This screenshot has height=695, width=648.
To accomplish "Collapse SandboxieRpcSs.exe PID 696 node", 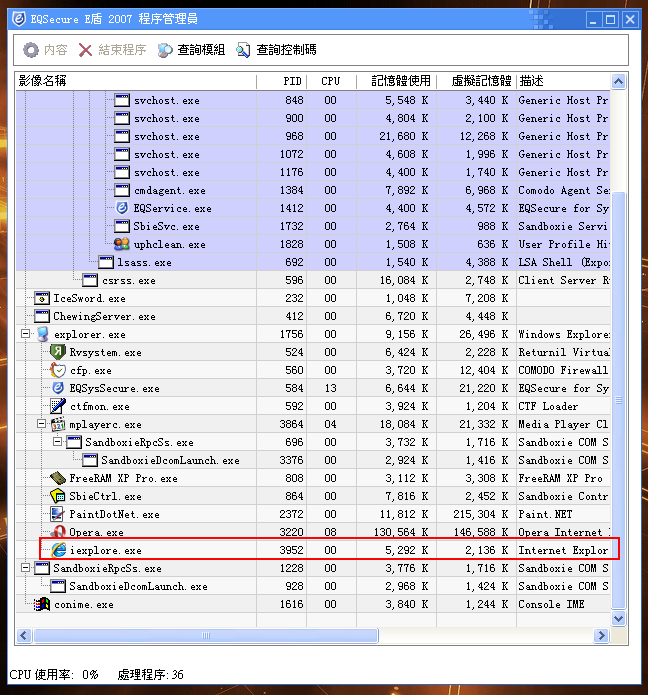I will 58,442.
